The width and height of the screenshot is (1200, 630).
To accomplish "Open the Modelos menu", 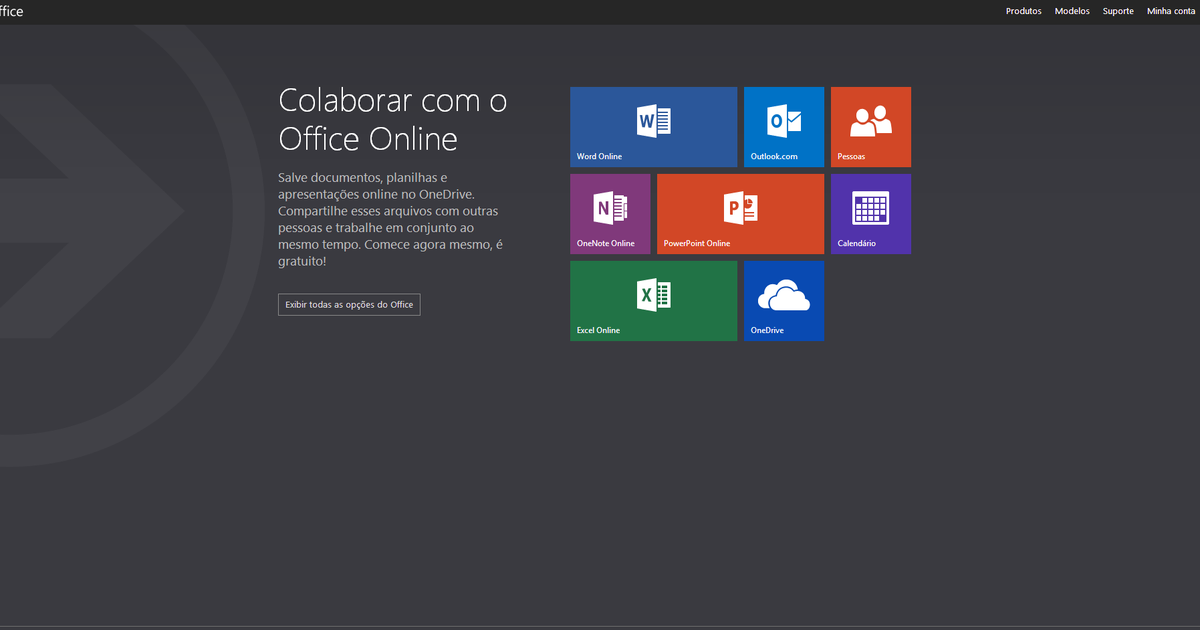I will tap(1071, 11).
